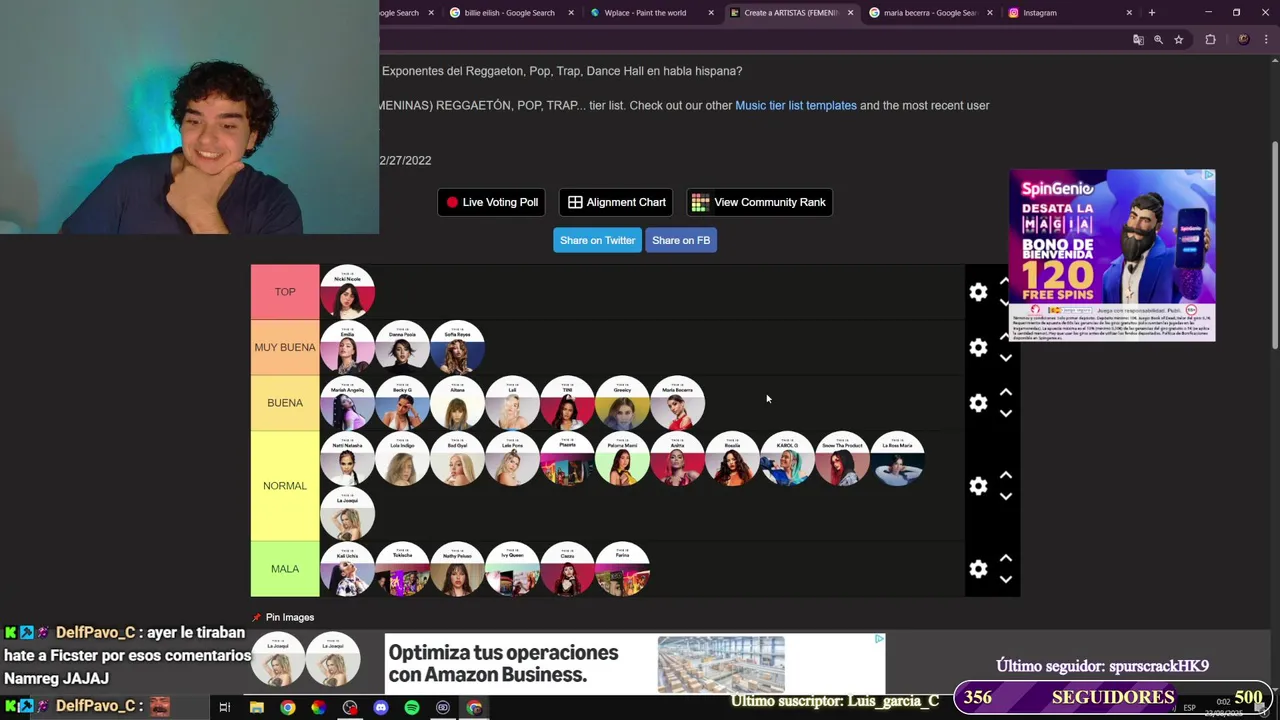The width and height of the screenshot is (1280, 720).
Task: Select La Joaqui image in NORMAL tier
Action: 347,514
